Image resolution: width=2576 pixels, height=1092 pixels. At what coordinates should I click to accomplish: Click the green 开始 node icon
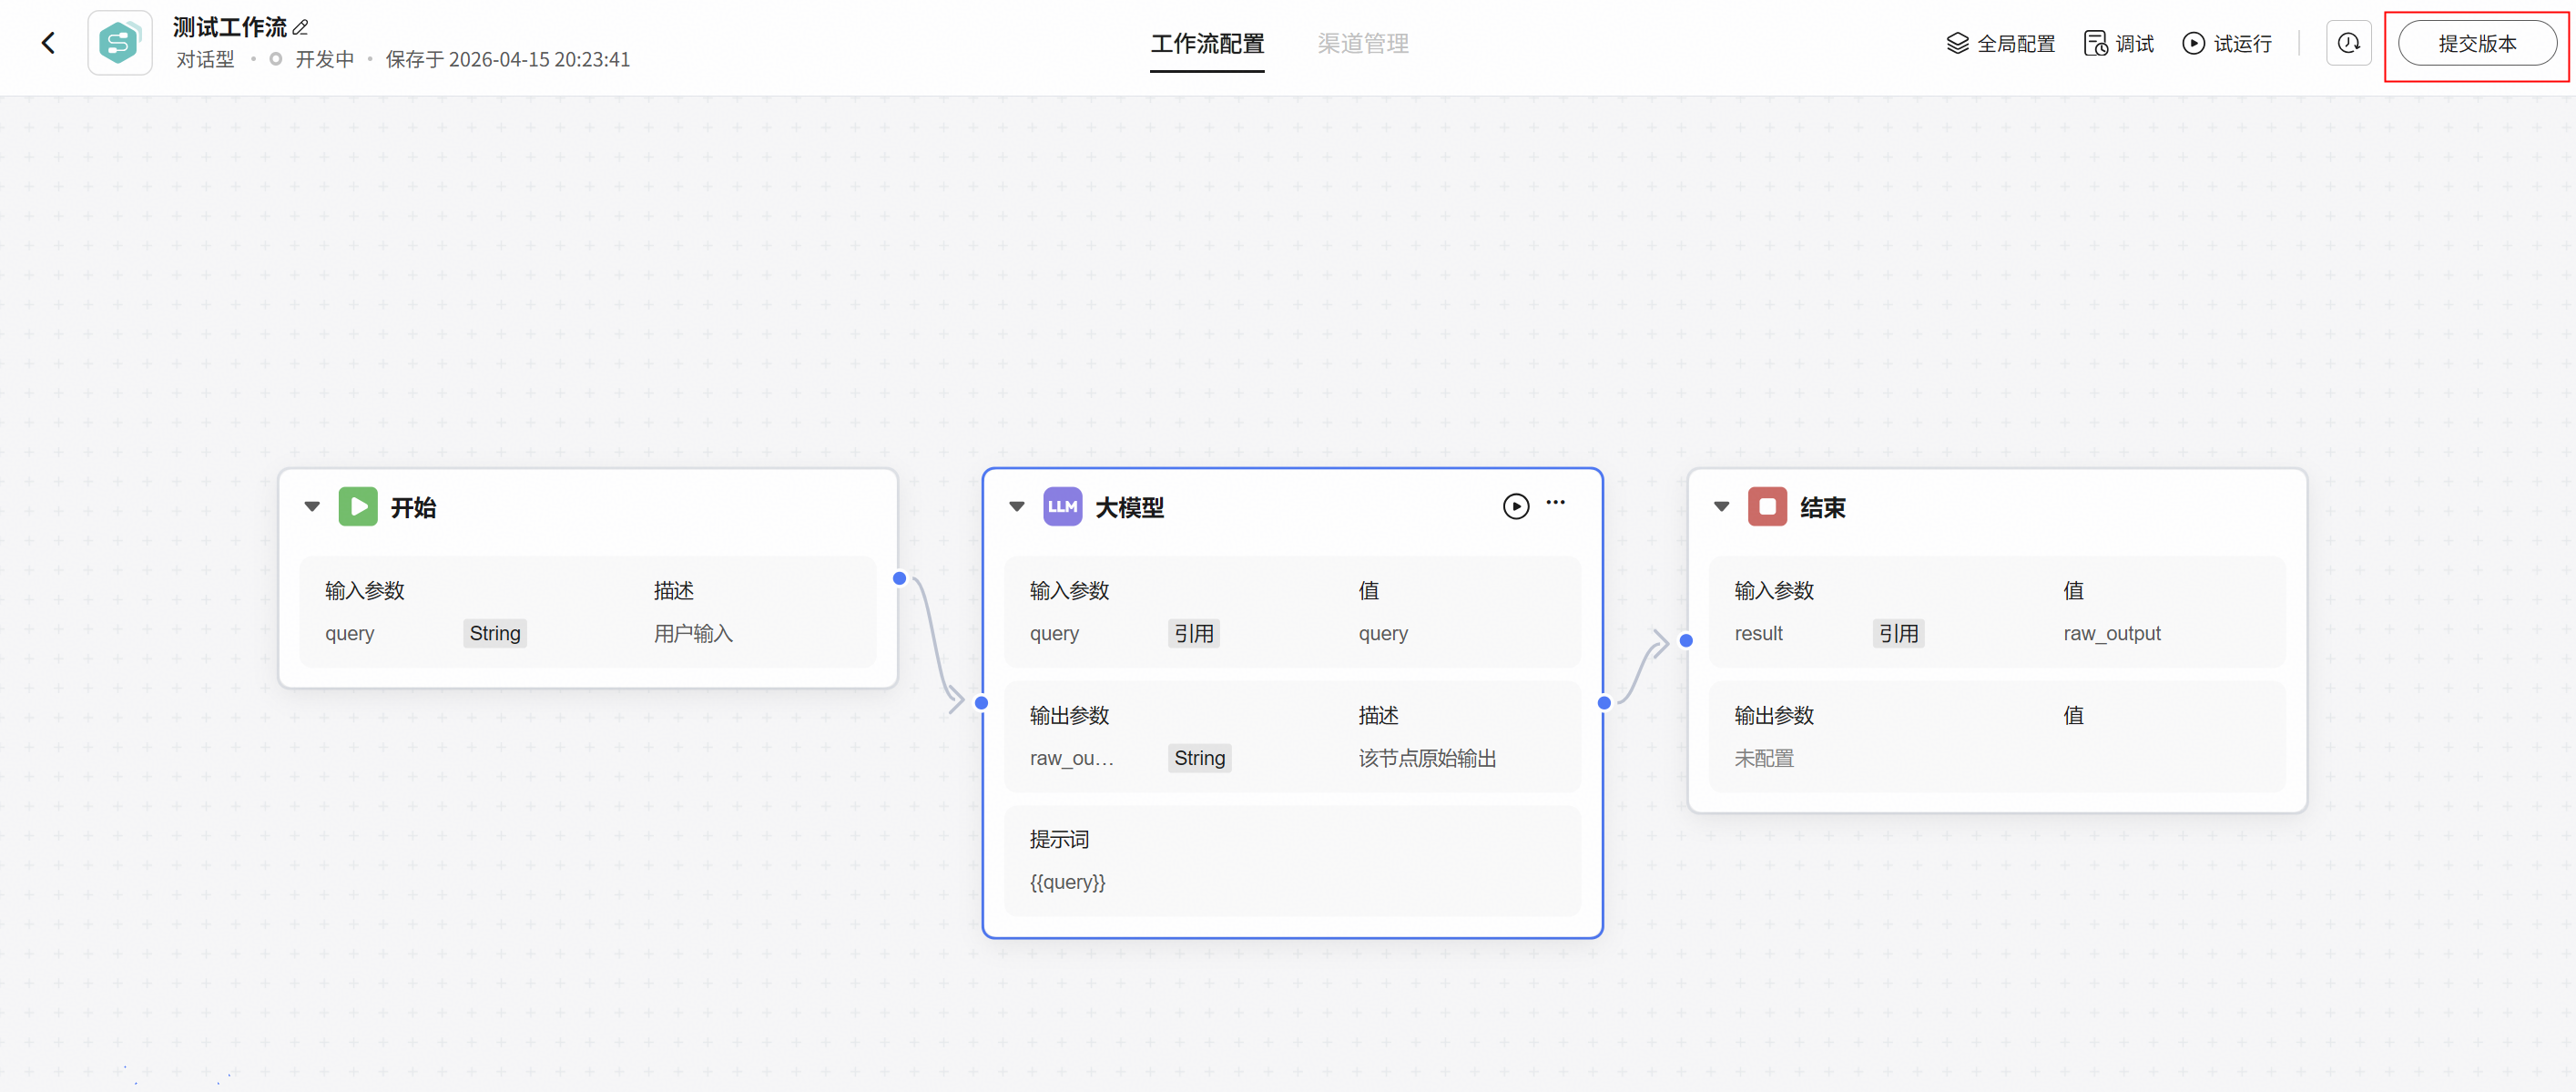(358, 506)
